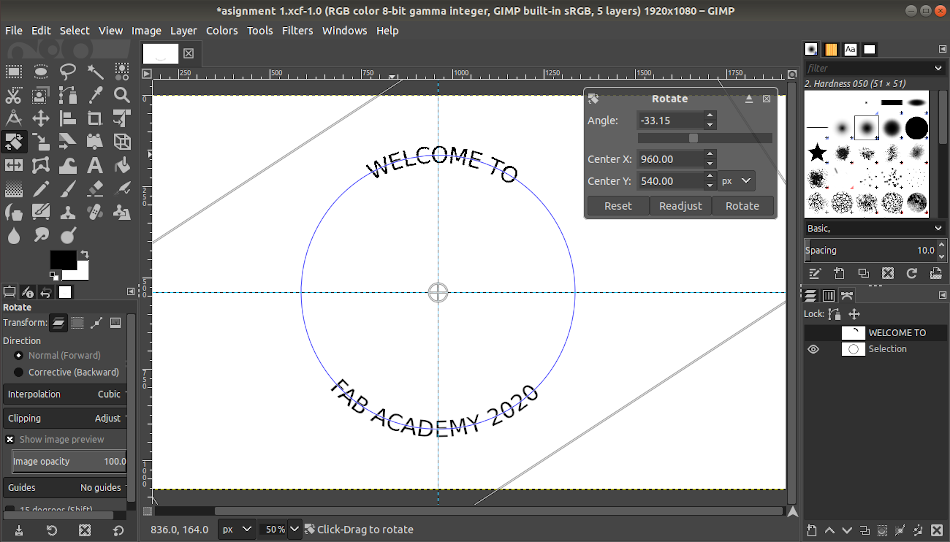This screenshot has height=542, width=950.
Task: Delete the selected brush
Action: pos(888,273)
